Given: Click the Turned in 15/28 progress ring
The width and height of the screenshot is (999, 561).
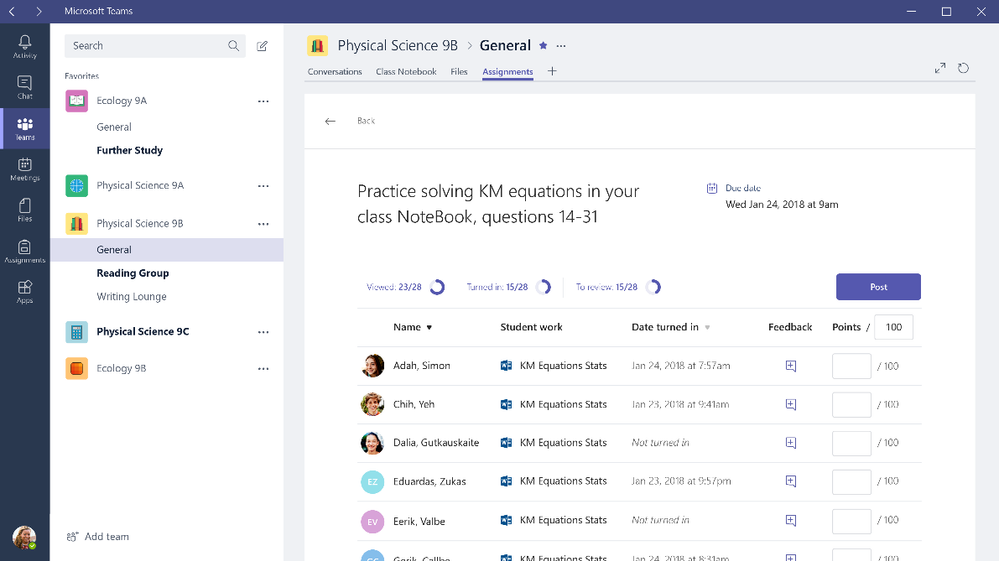Looking at the screenshot, I should [543, 287].
